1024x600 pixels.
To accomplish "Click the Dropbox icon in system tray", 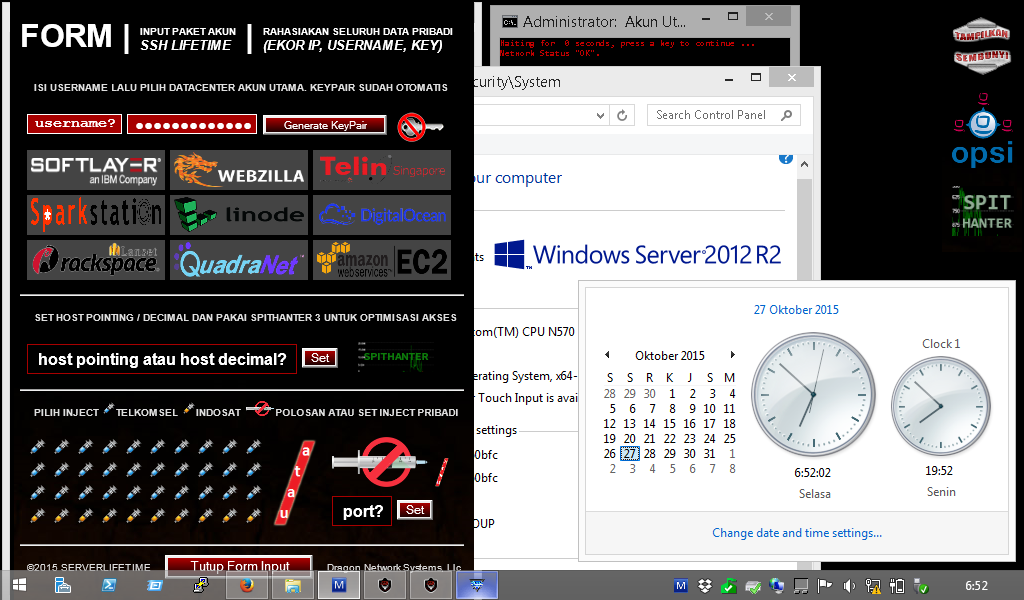I will pos(706,586).
